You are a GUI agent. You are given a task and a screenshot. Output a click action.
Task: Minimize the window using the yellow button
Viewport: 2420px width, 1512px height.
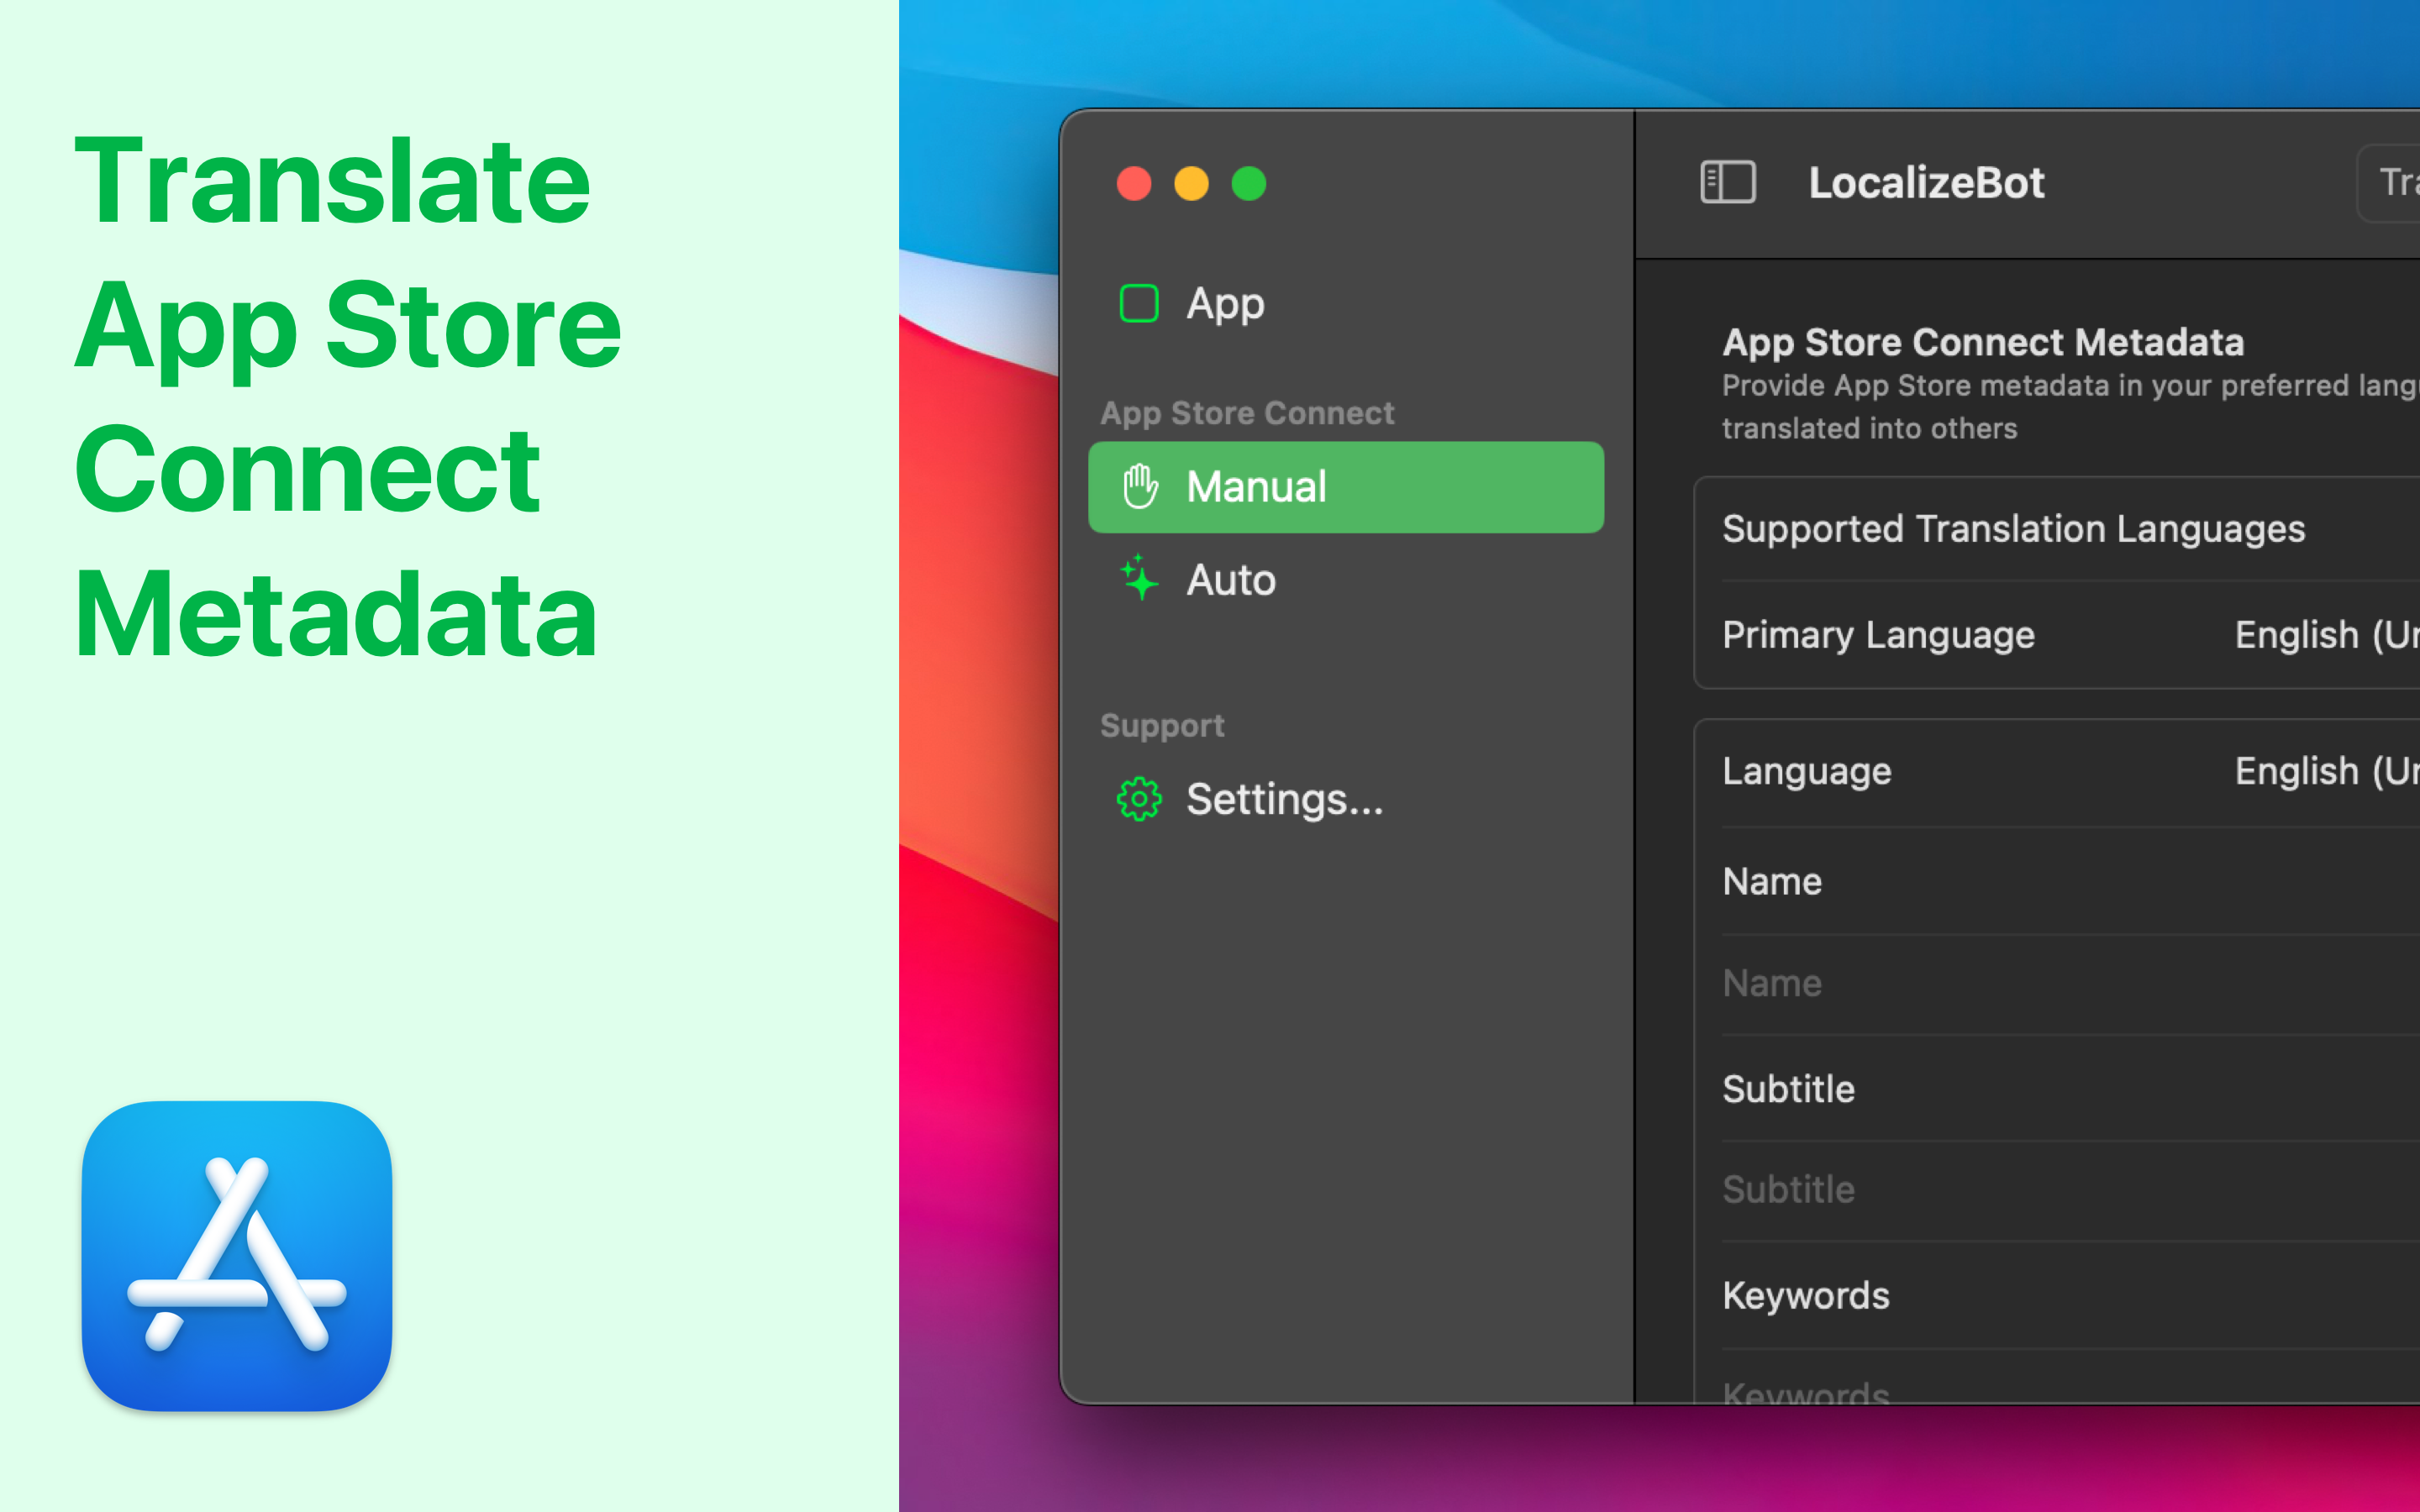click(1191, 184)
